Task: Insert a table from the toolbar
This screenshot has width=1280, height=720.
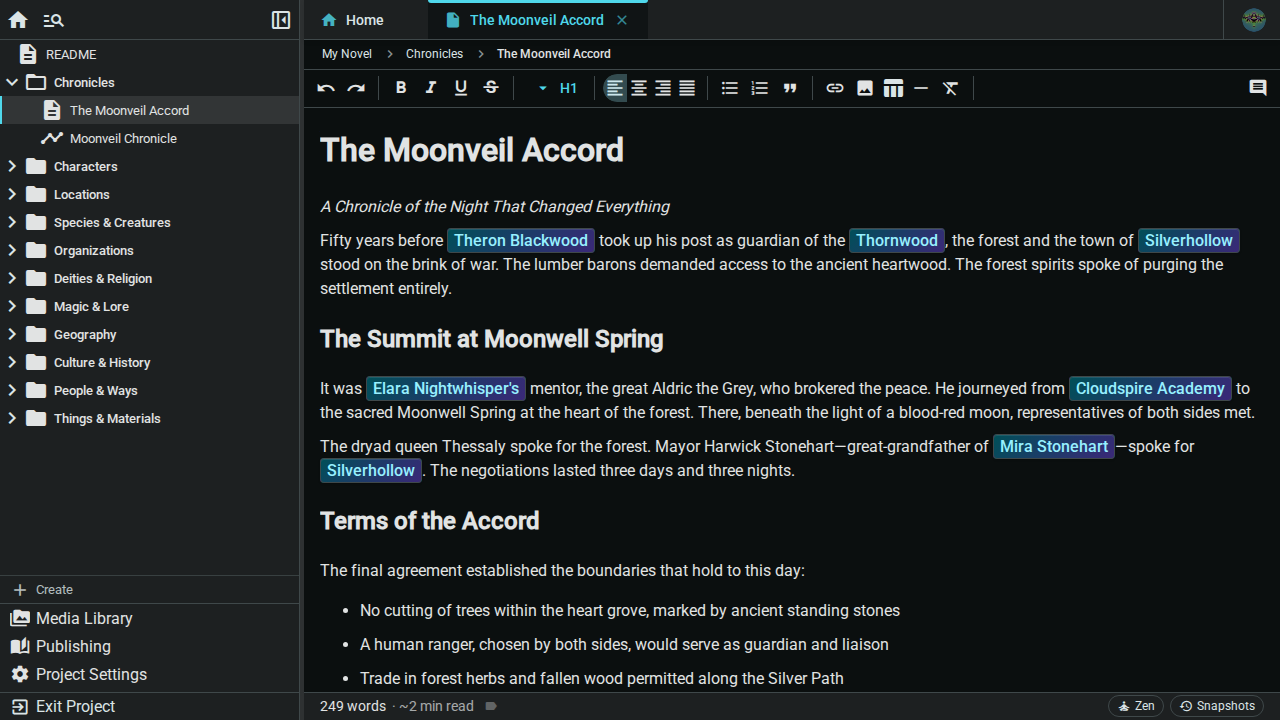Action: pyautogui.click(x=894, y=88)
